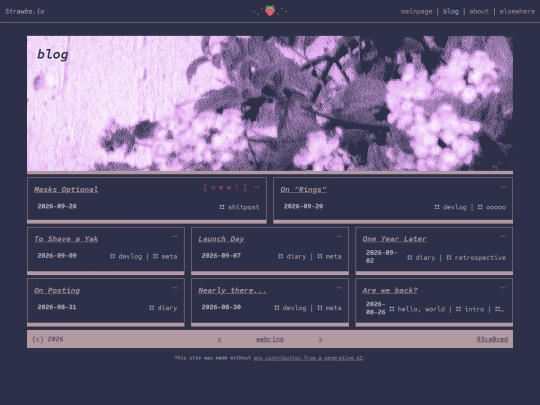Expand the Masks Optional card menu
540x405 pixels.
pos(257,187)
